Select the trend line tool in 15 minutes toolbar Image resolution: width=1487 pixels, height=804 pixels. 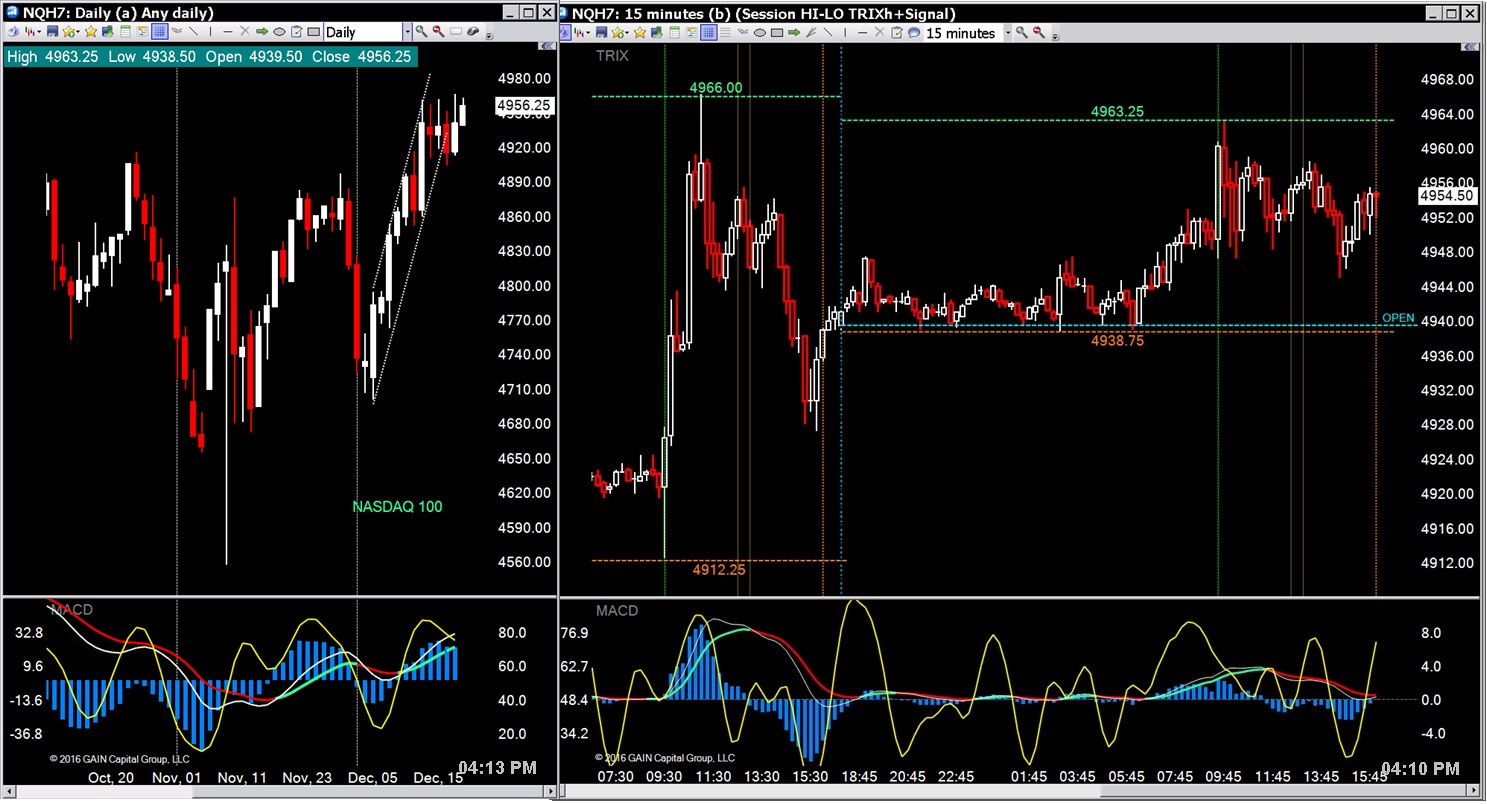pos(828,32)
